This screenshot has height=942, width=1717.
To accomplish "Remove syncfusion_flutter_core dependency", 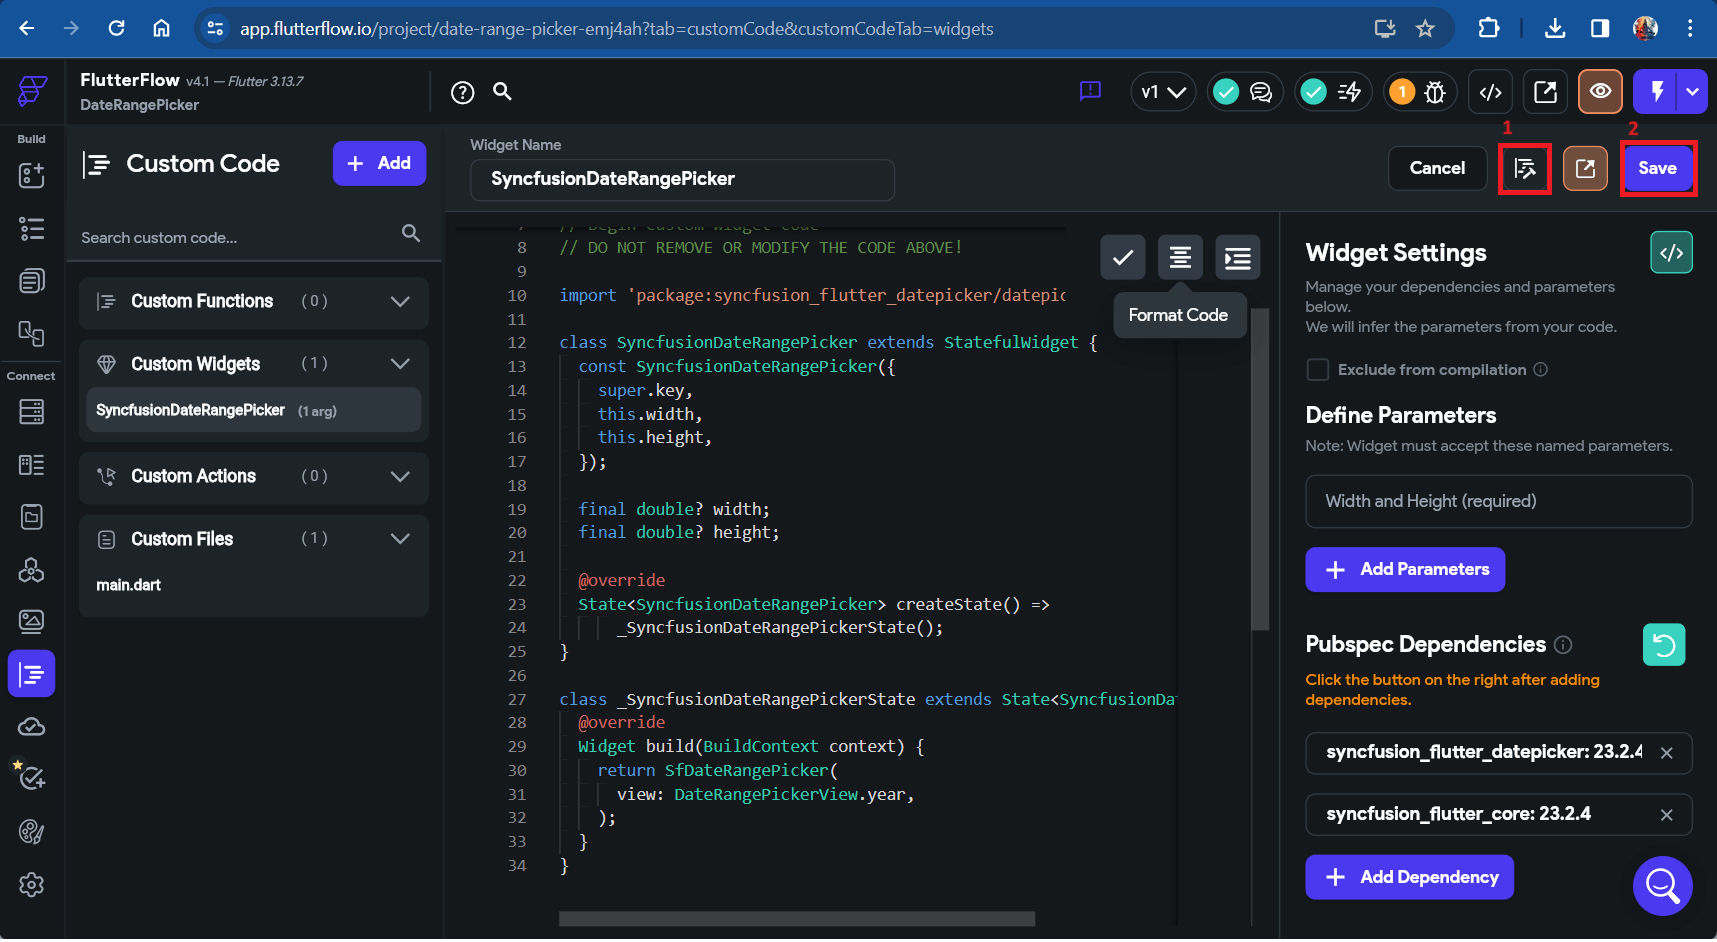I will click(x=1666, y=816).
